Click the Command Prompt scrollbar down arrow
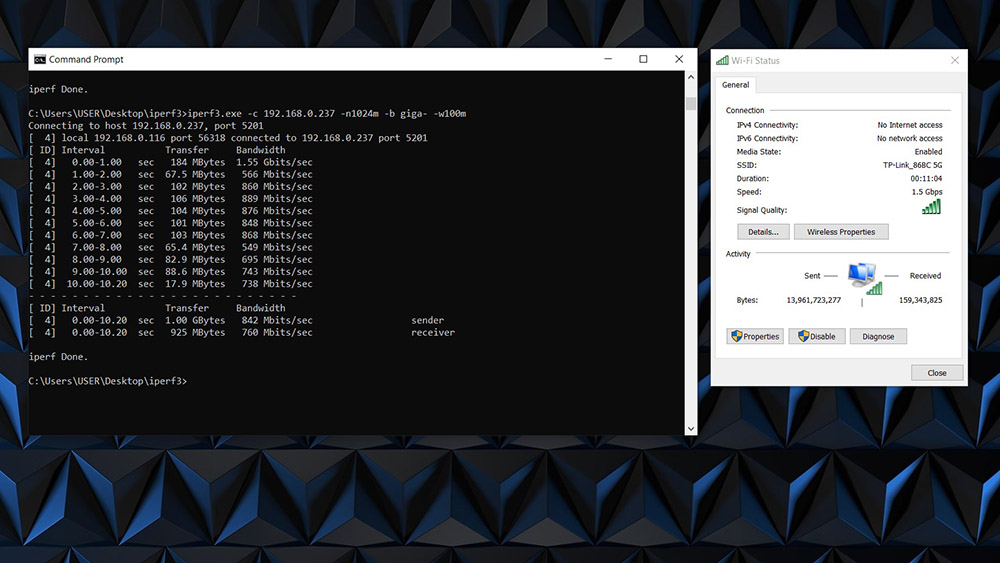1000x563 pixels. point(691,428)
